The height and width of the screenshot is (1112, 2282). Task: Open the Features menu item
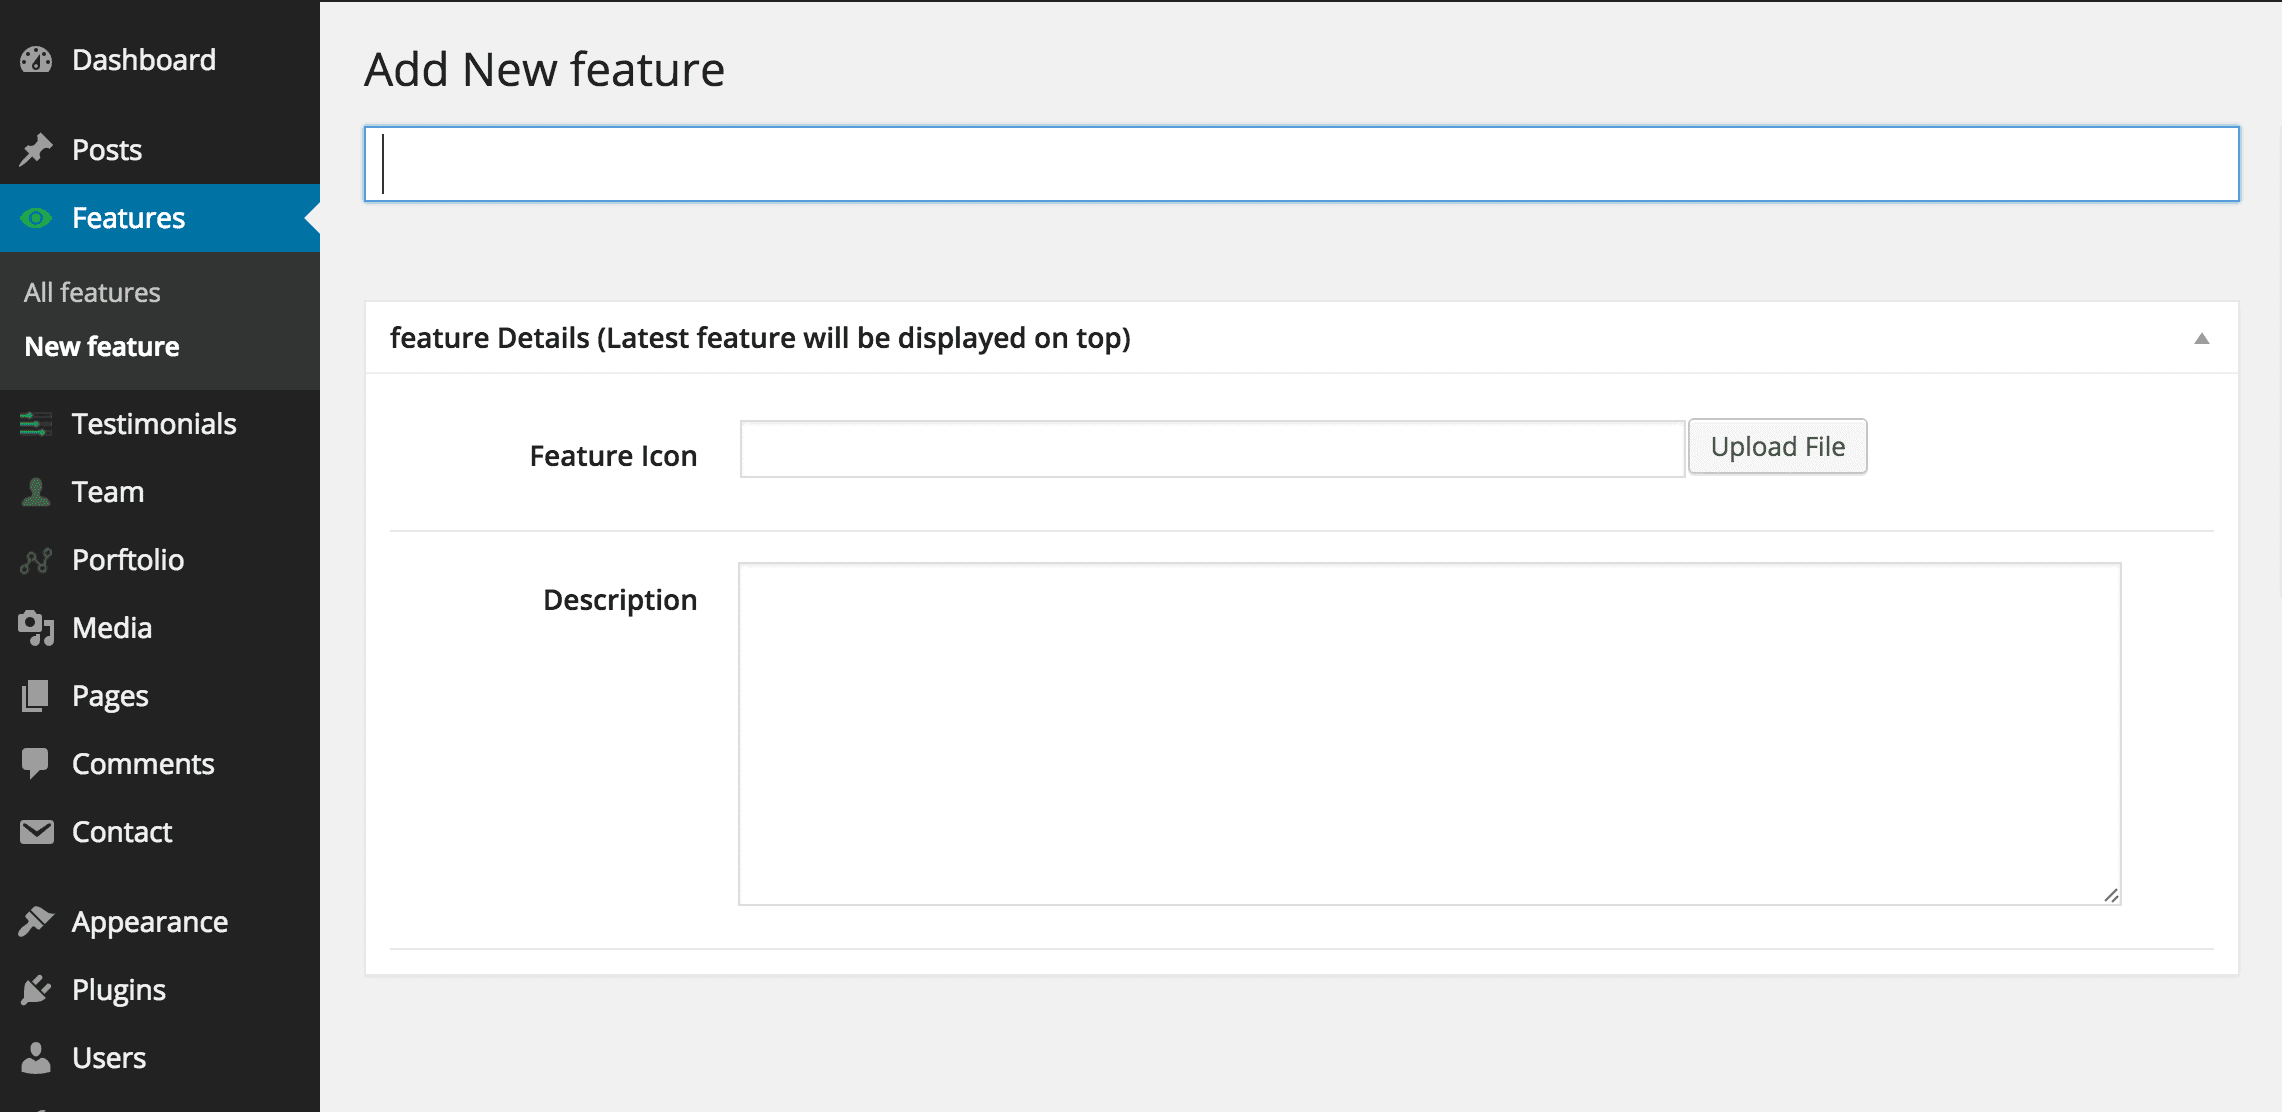(127, 217)
